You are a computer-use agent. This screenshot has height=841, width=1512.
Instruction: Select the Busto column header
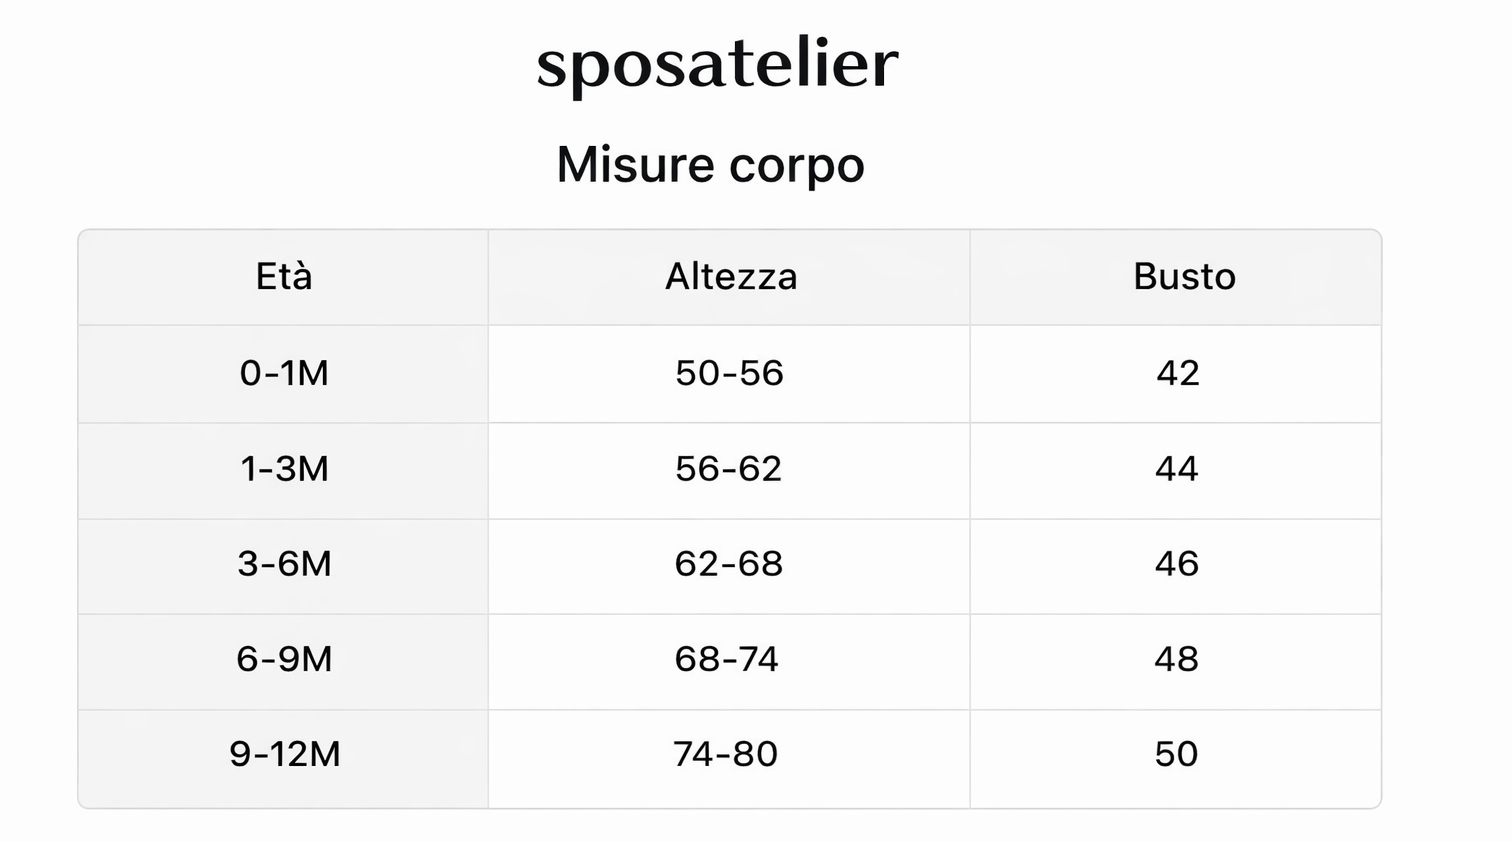[1184, 277]
